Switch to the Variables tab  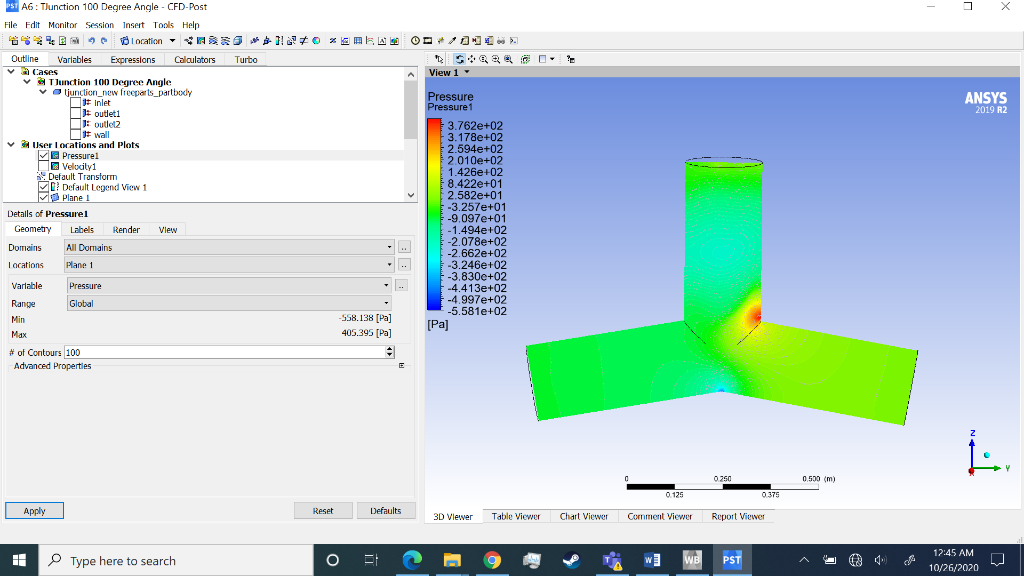coord(74,59)
